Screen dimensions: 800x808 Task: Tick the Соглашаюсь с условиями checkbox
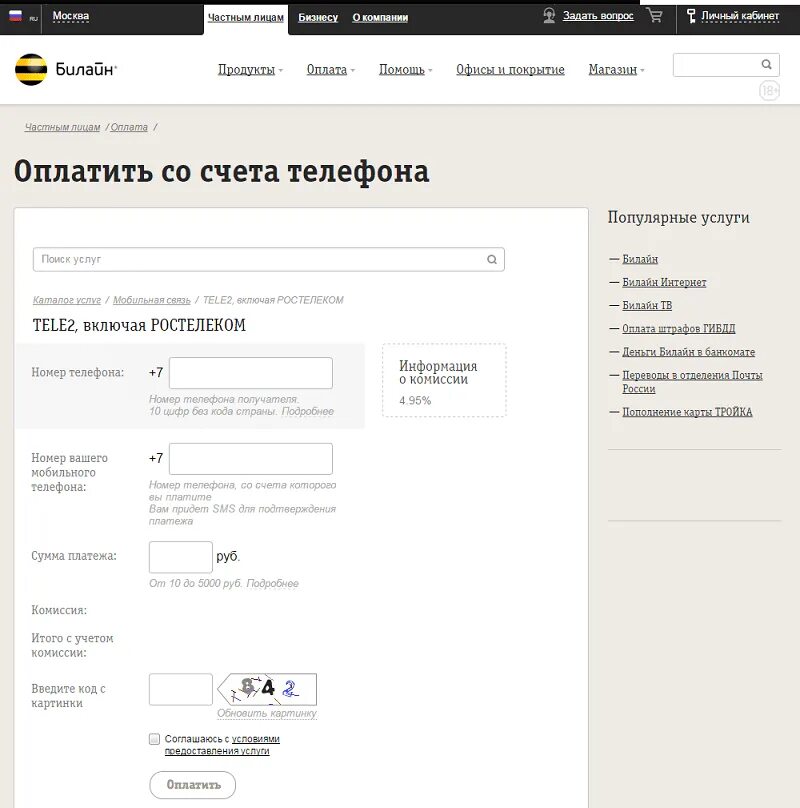[154, 739]
